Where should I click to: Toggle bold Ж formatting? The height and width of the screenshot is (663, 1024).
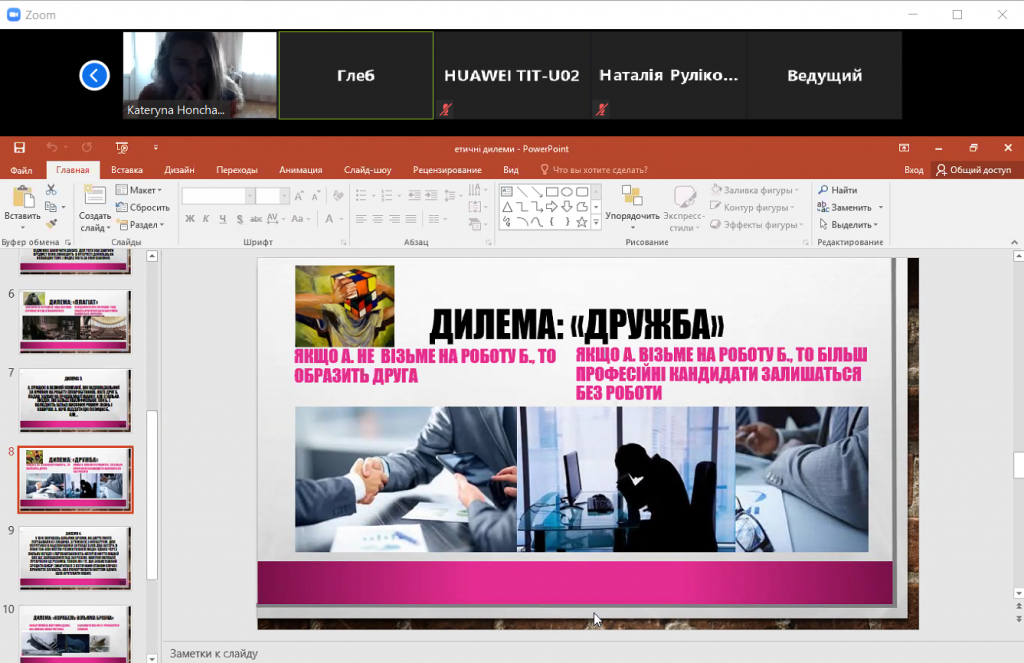pos(189,219)
